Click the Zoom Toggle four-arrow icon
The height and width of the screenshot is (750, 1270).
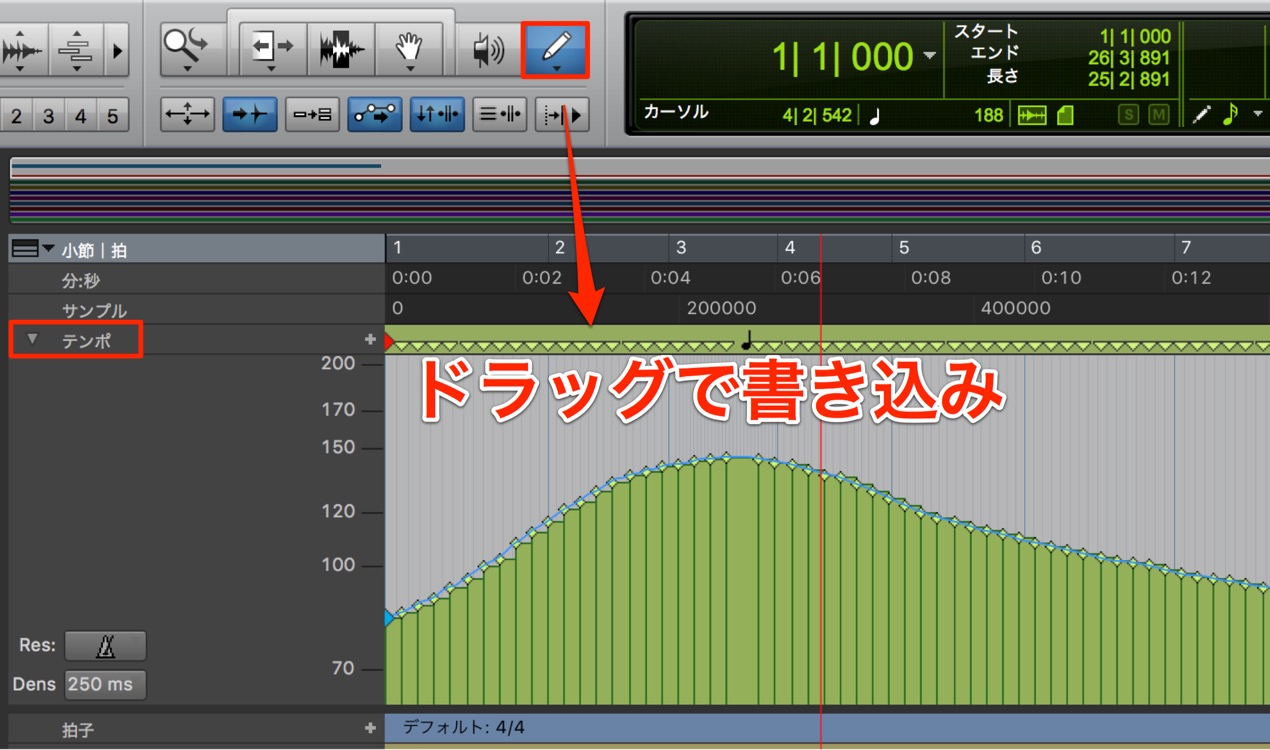click(x=187, y=115)
